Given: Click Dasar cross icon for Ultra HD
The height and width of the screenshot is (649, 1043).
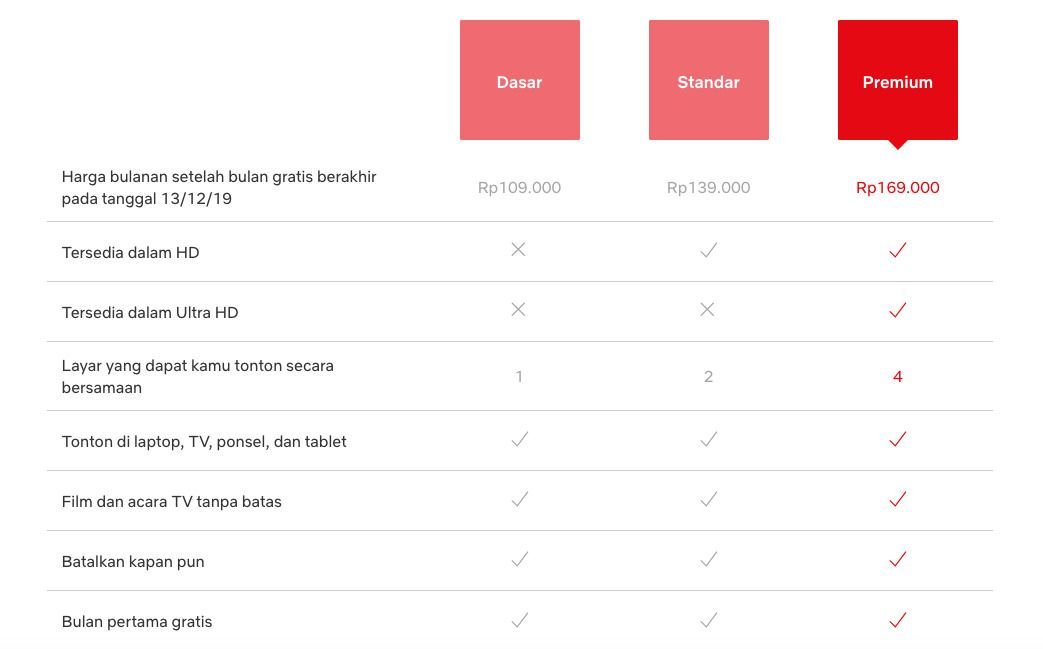Looking at the screenshot, I should [518, 309].
